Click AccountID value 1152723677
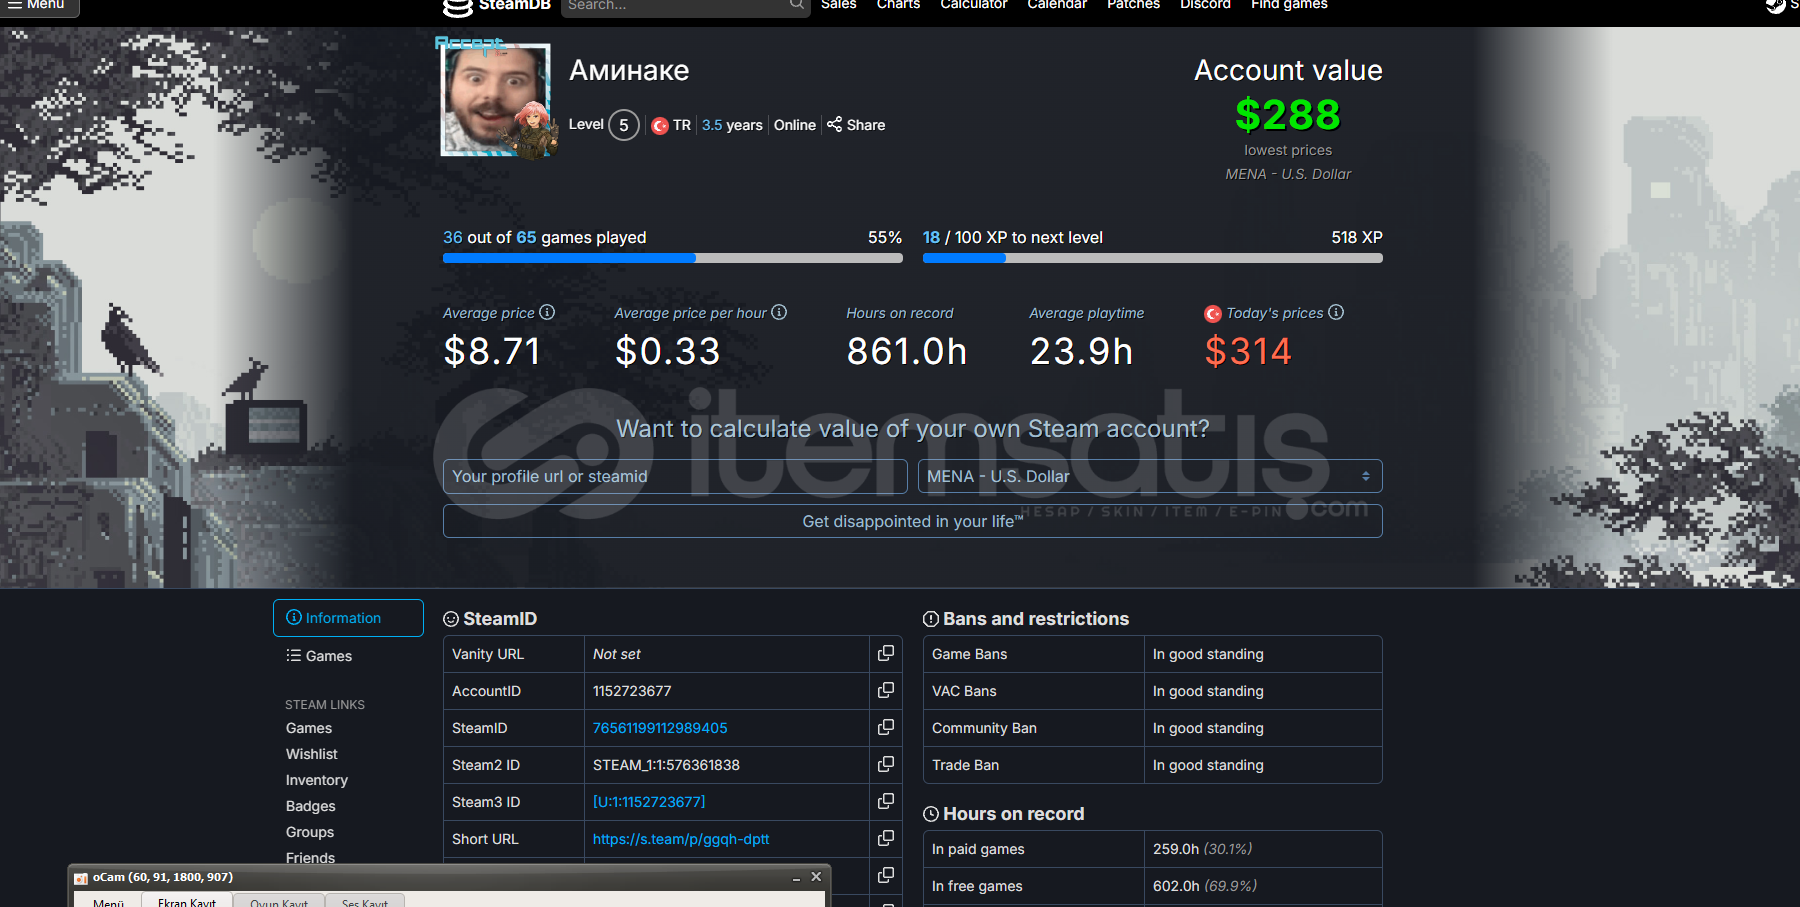The width and height of the screenshot is (1800, 907). point(632,691)
